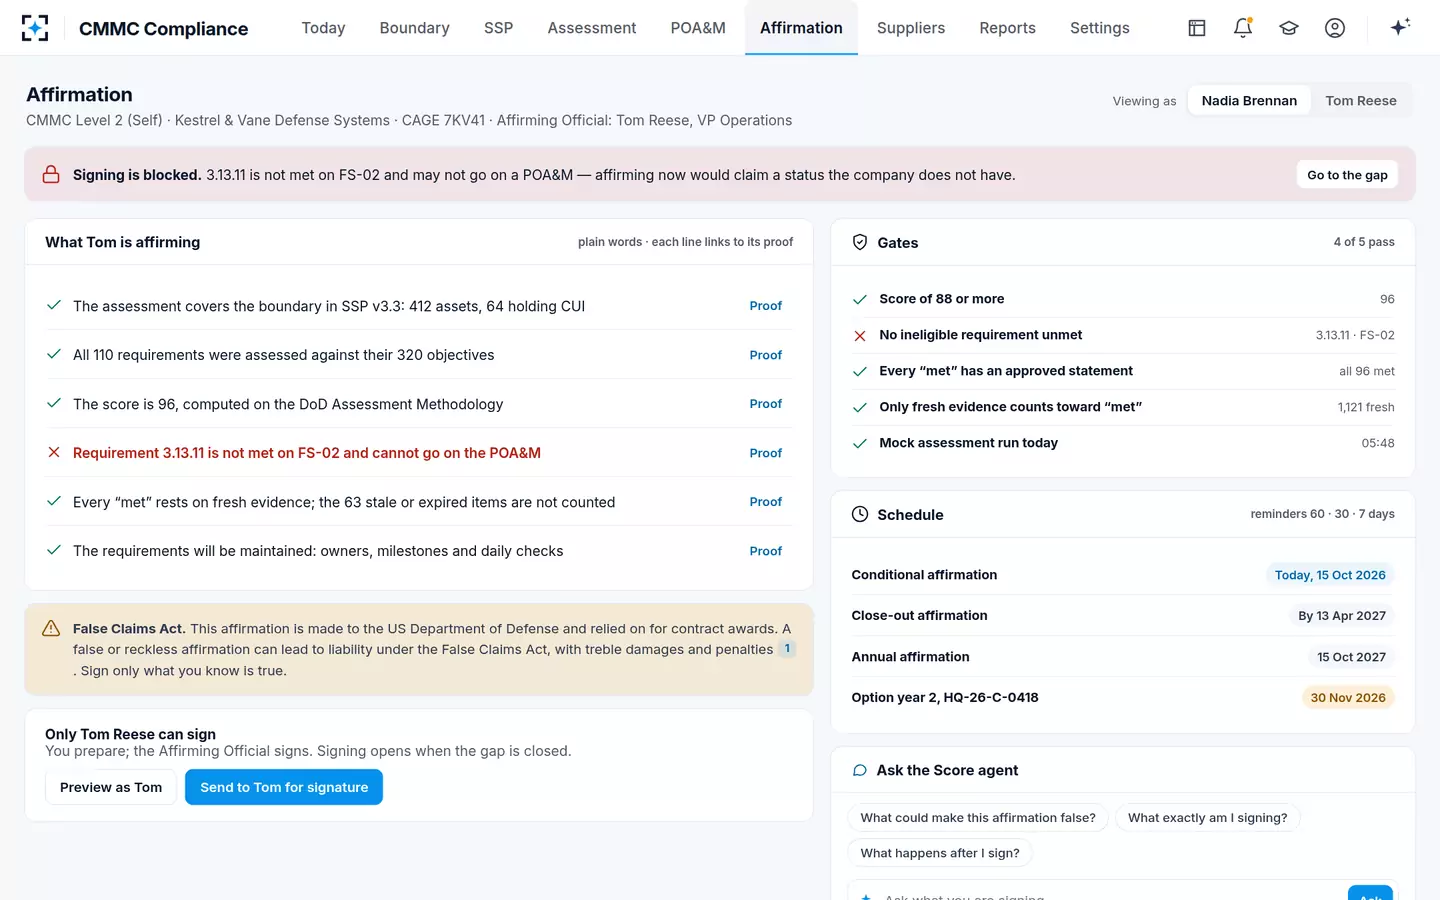Send to Tom for signature
This screenshot has height=900, width=1440.
point(284,787)
